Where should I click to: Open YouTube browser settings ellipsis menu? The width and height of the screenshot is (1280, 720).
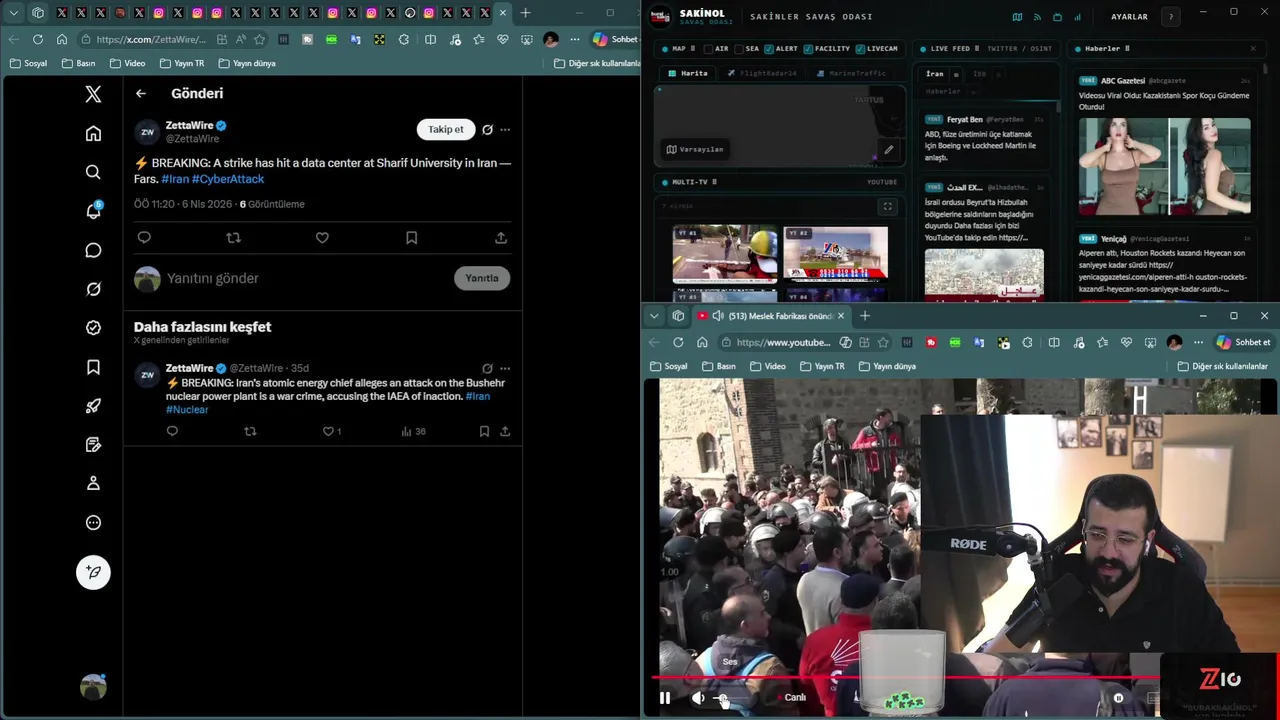click(1198, 342)
